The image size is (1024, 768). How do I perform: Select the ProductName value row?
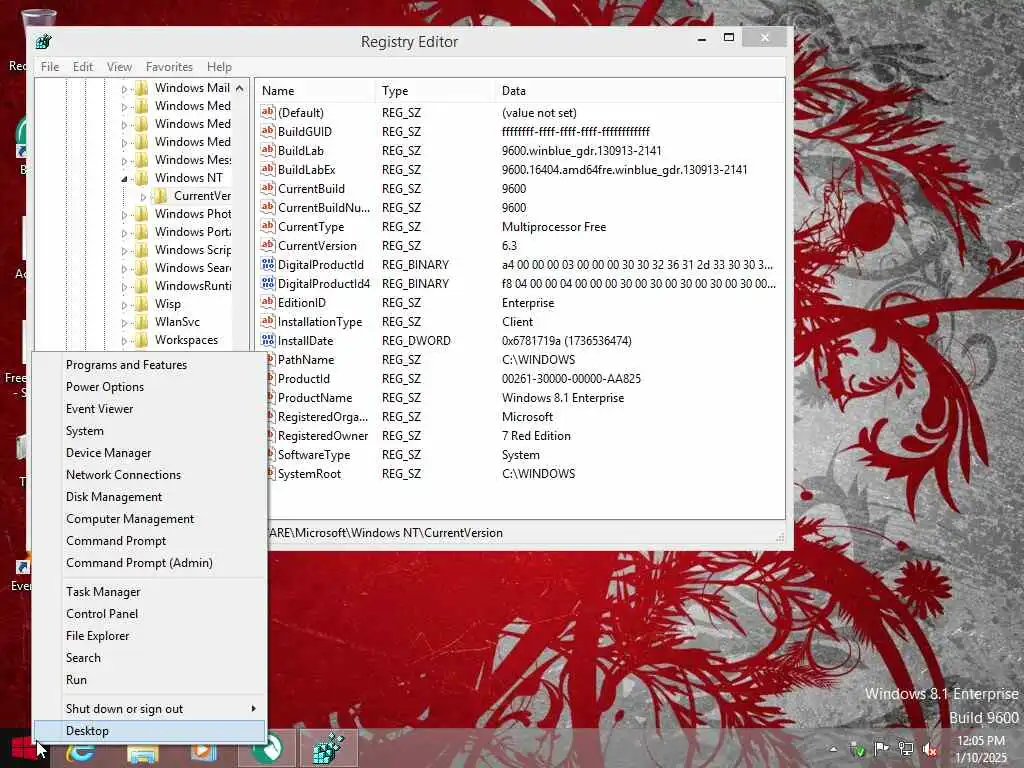[x=520, y=398]
